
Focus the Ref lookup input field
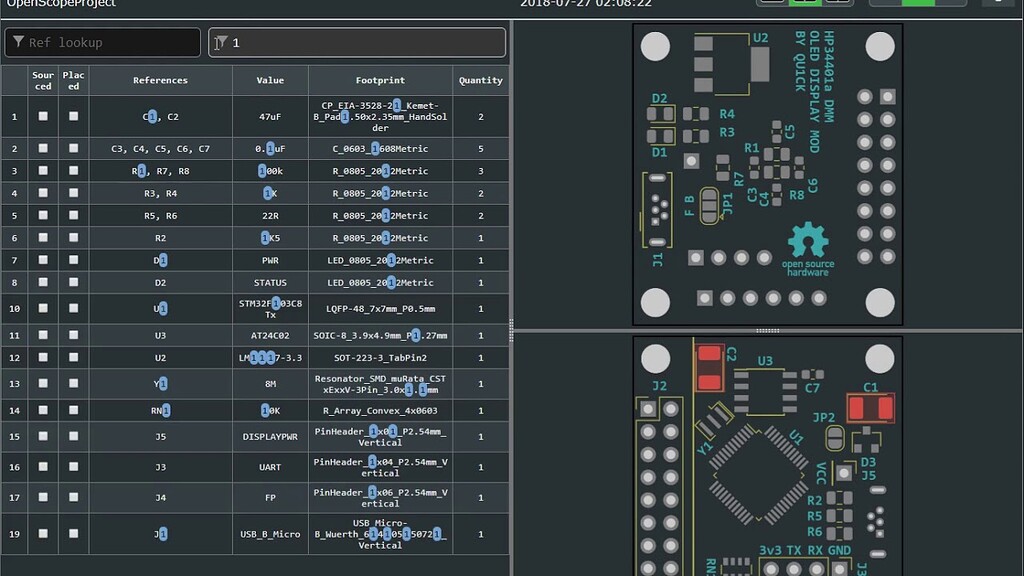coord(110,43)
